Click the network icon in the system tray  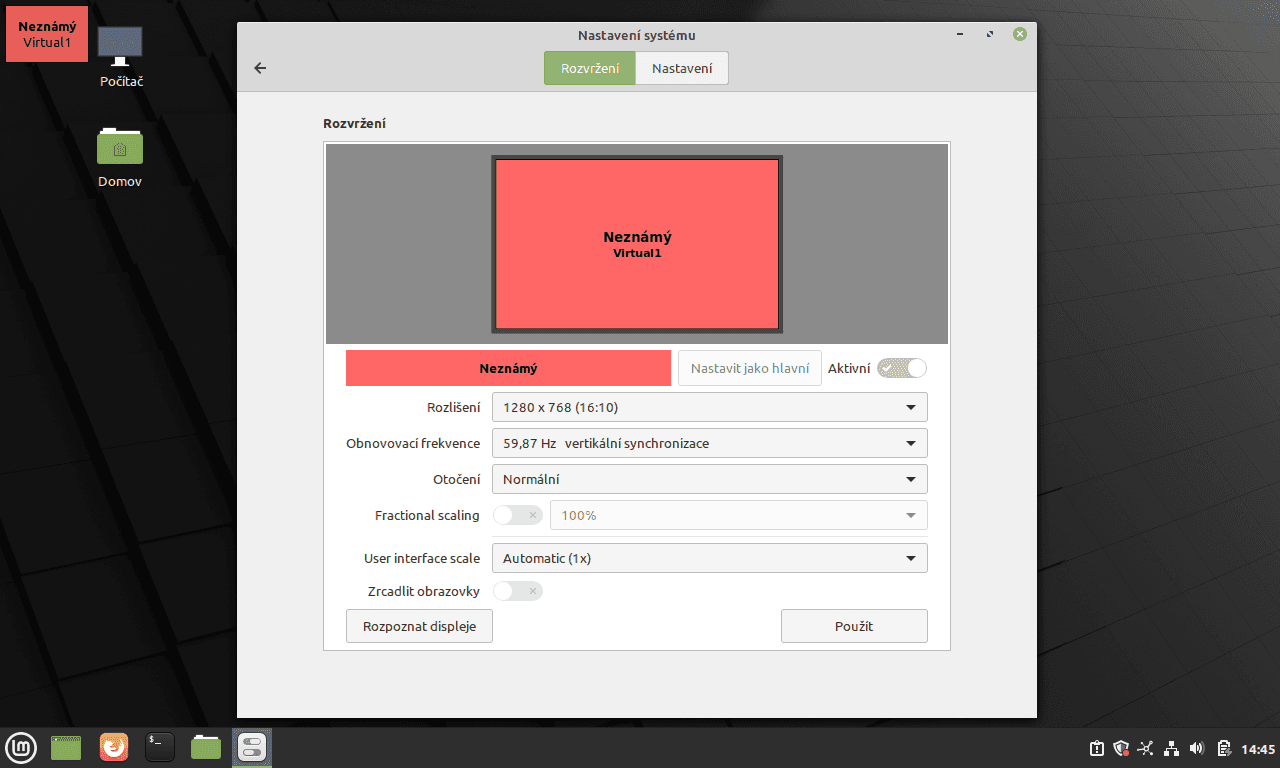[x=1171, y=747]
